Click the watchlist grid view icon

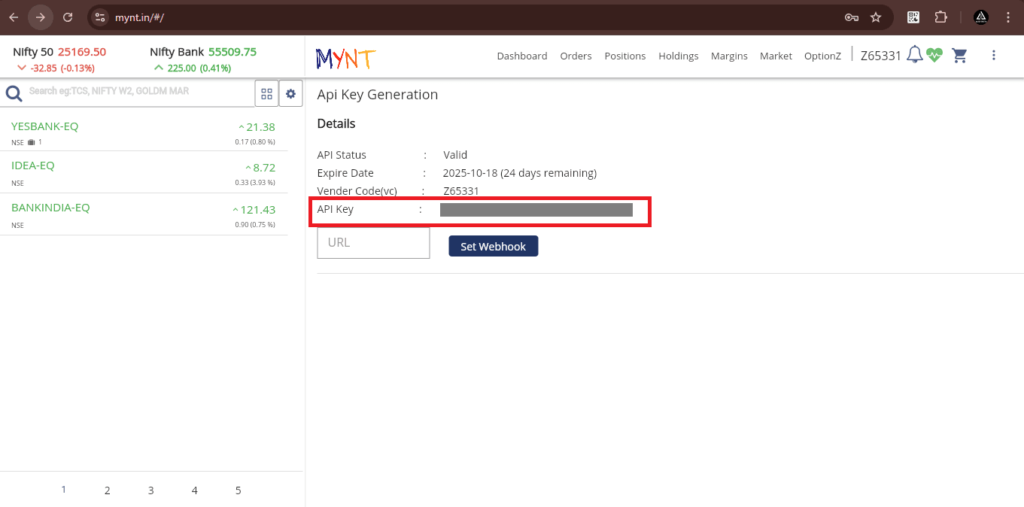(x=267, y=93)
